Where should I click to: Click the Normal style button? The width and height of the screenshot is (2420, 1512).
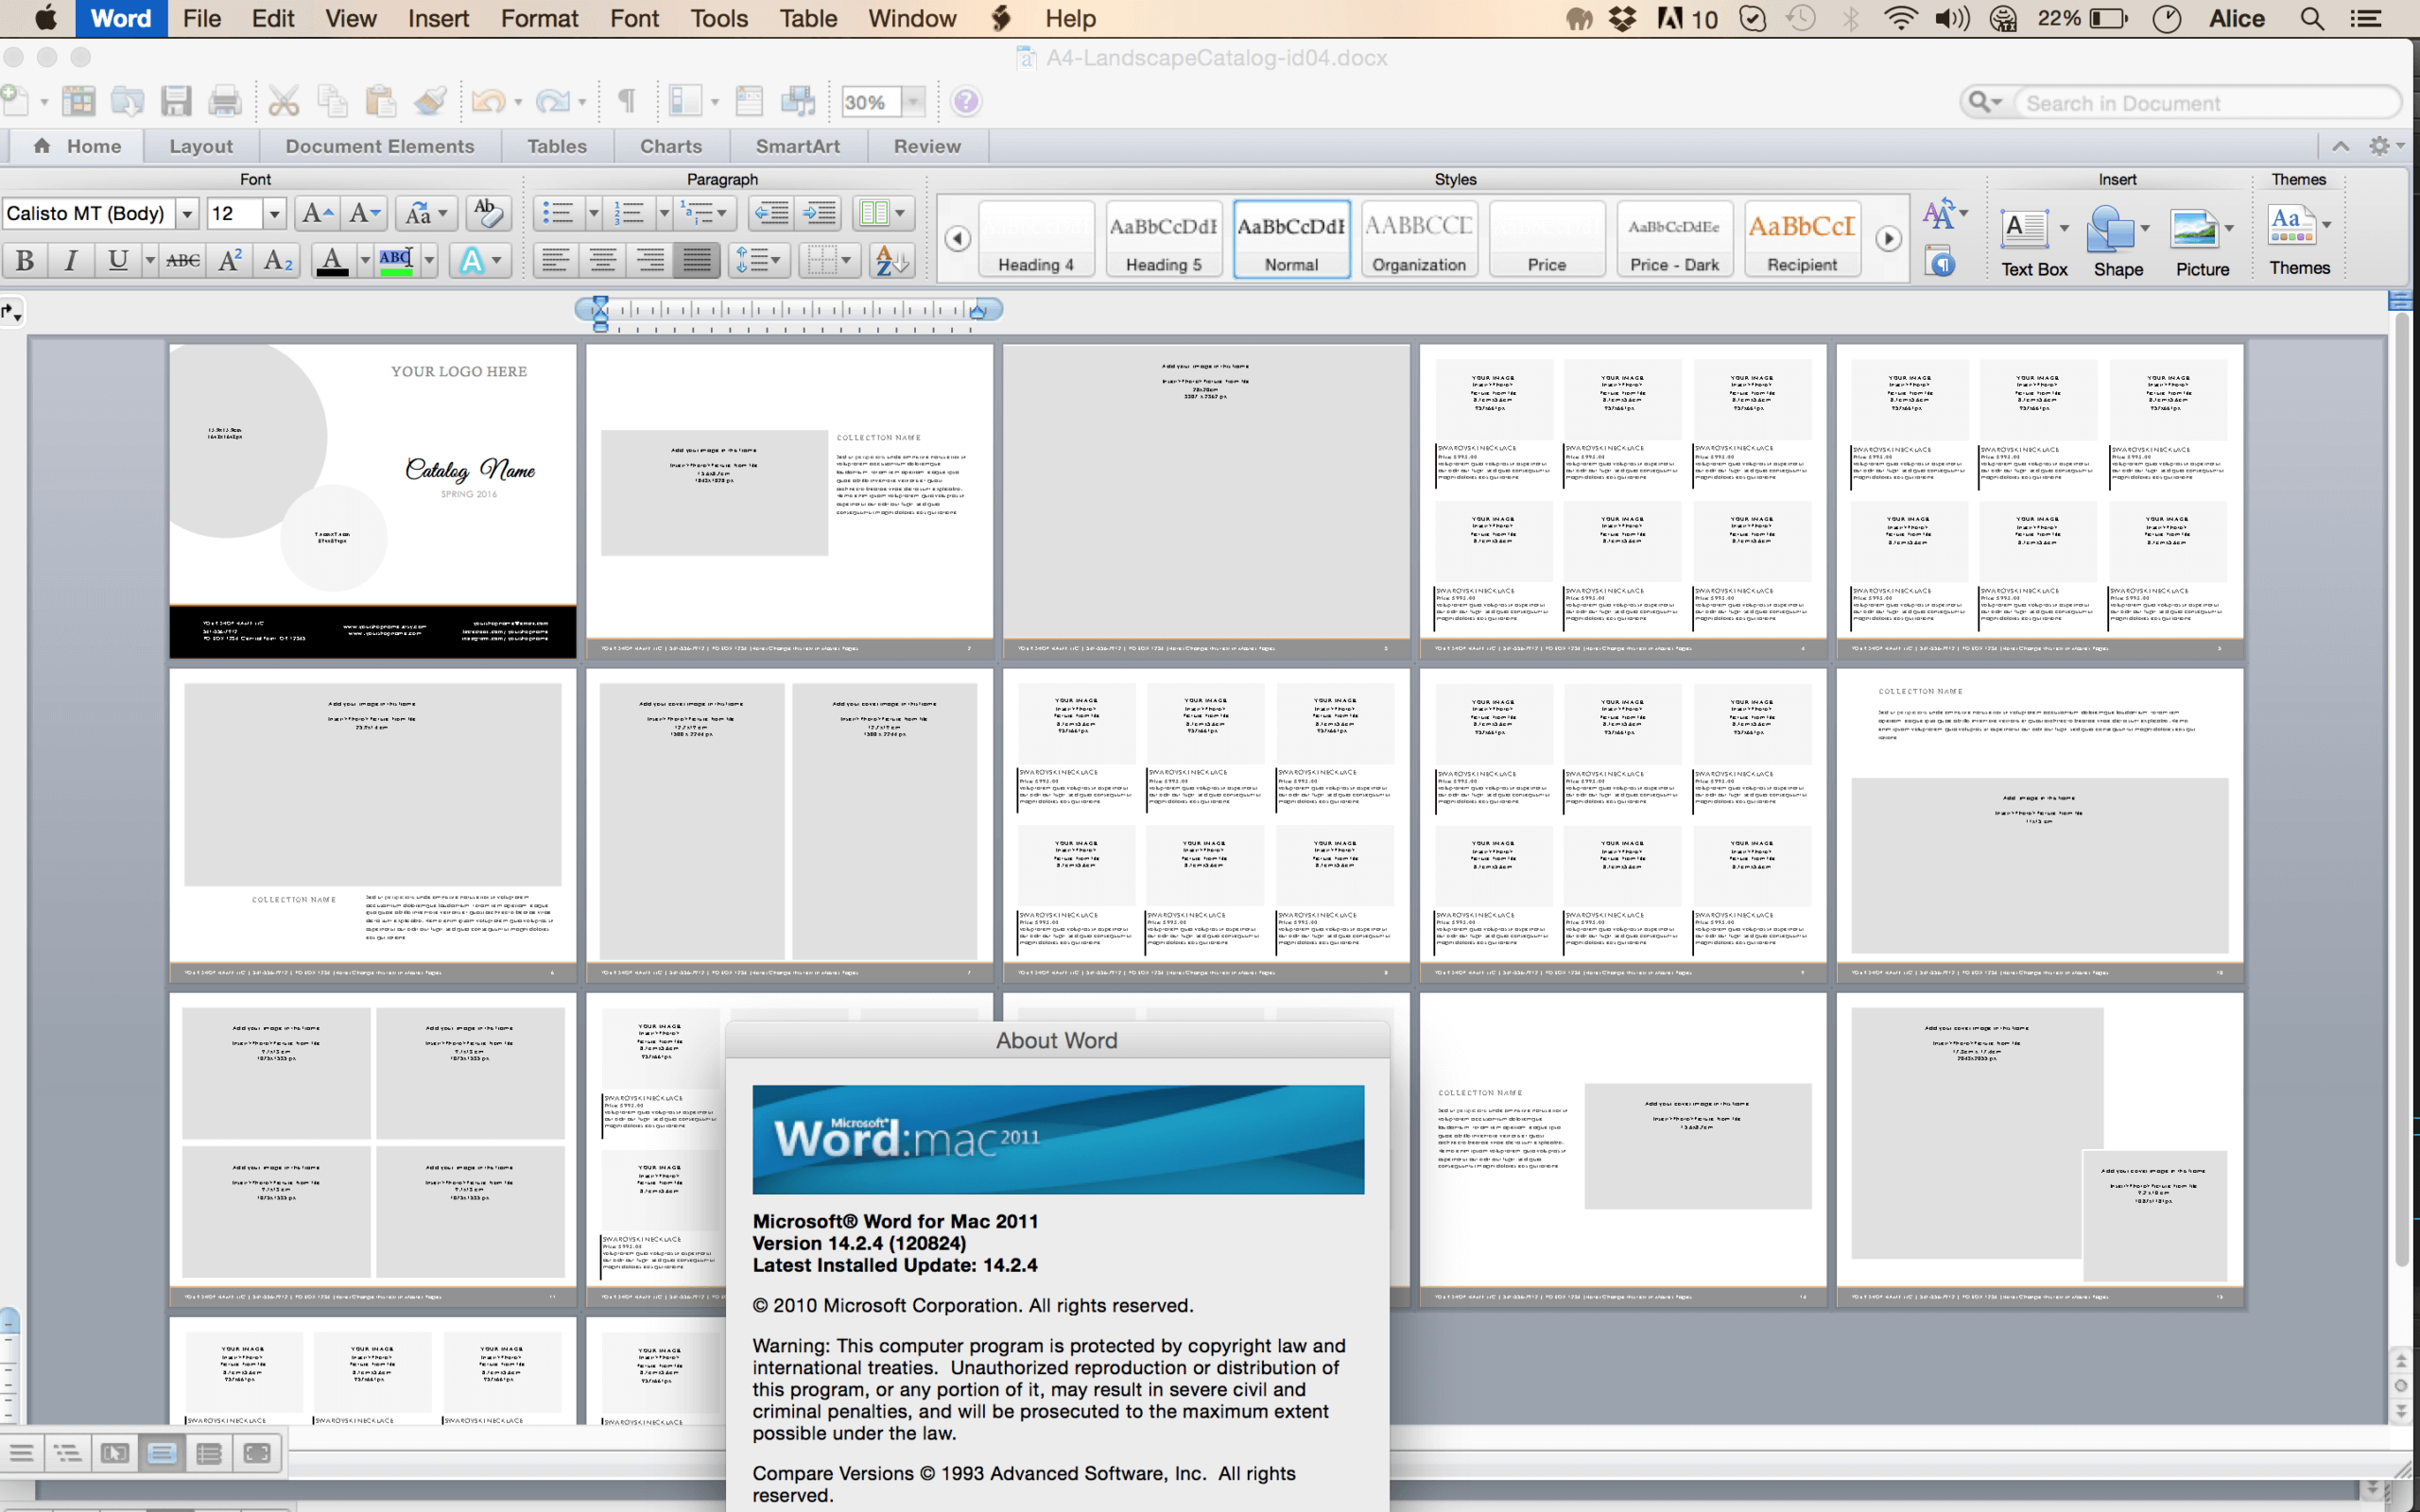(x=1289, y=235)
